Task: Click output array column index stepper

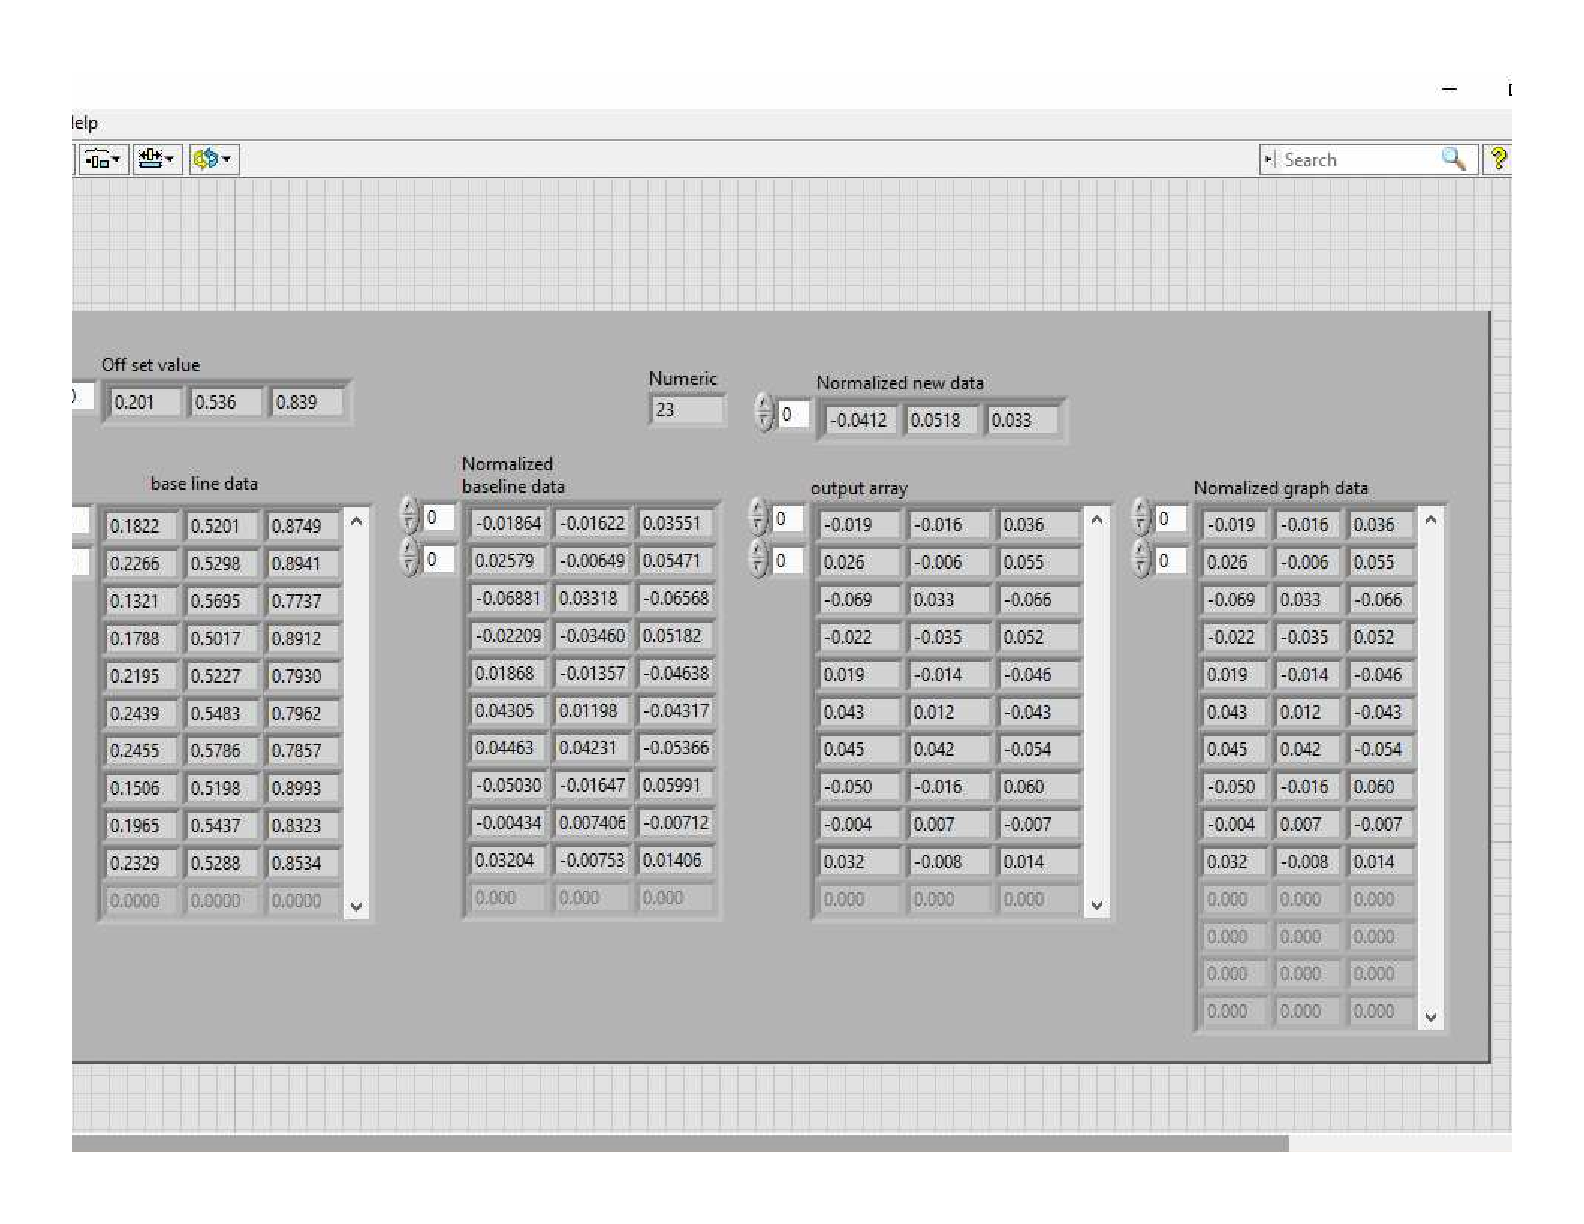Action: [759, 559]
